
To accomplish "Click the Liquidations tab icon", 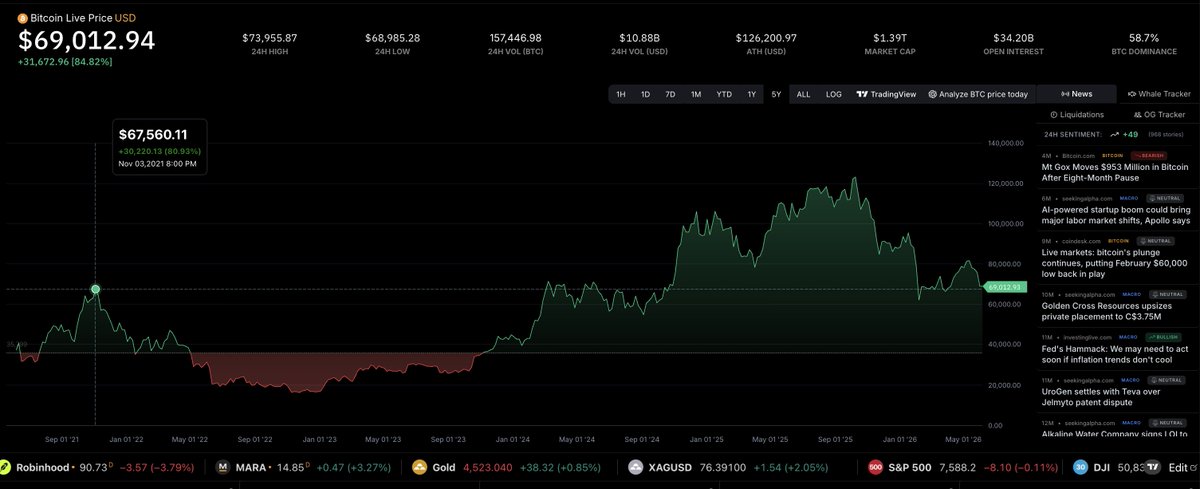I will click(x=1055, y=115).
